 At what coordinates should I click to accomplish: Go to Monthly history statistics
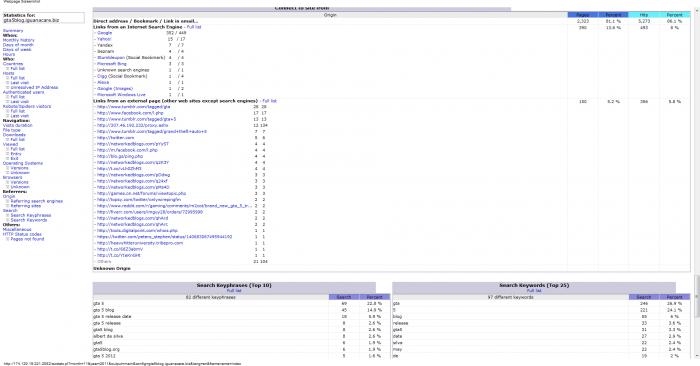[x=18, y=40]
